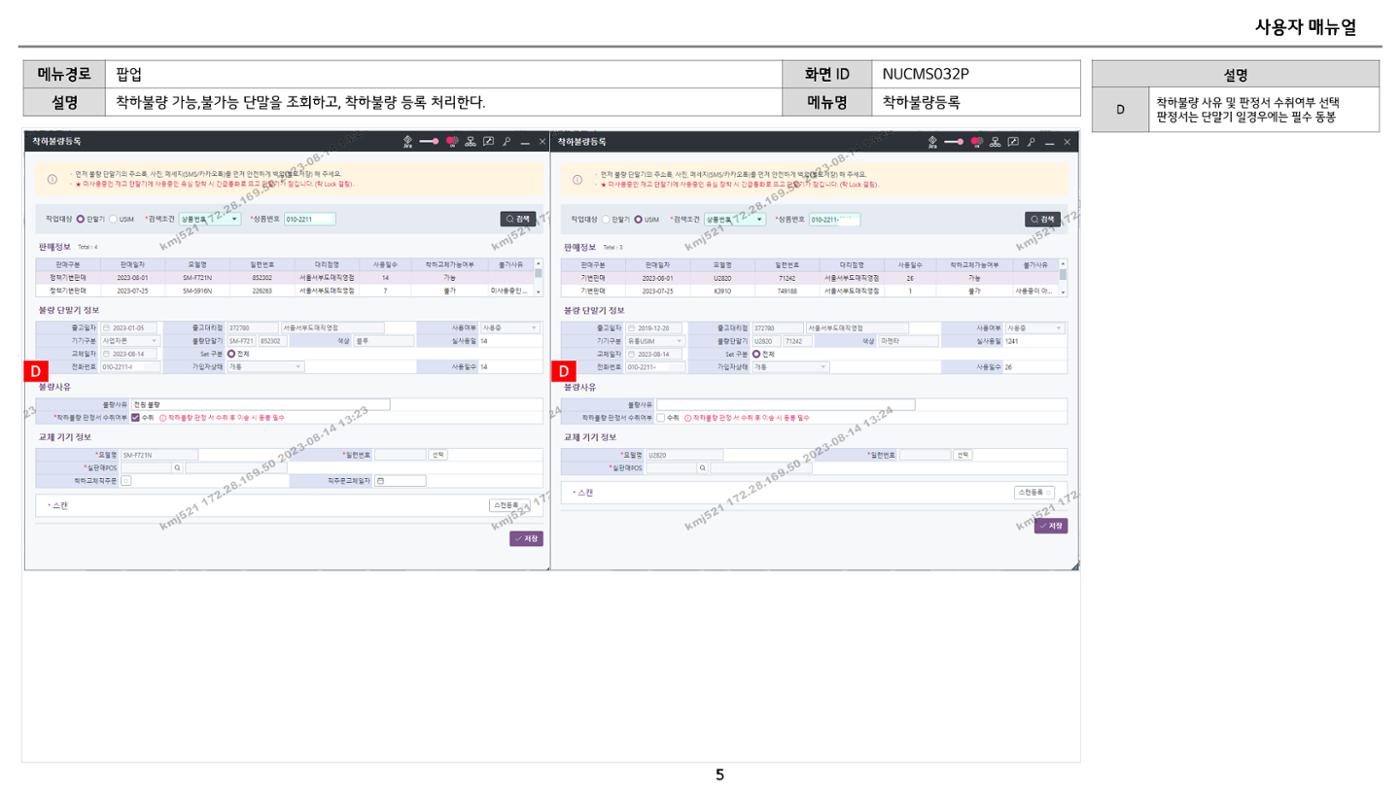
Task: Click the diamond layers icon in the left window title bar
Action: pyautogui.click(x=408, y=142)
